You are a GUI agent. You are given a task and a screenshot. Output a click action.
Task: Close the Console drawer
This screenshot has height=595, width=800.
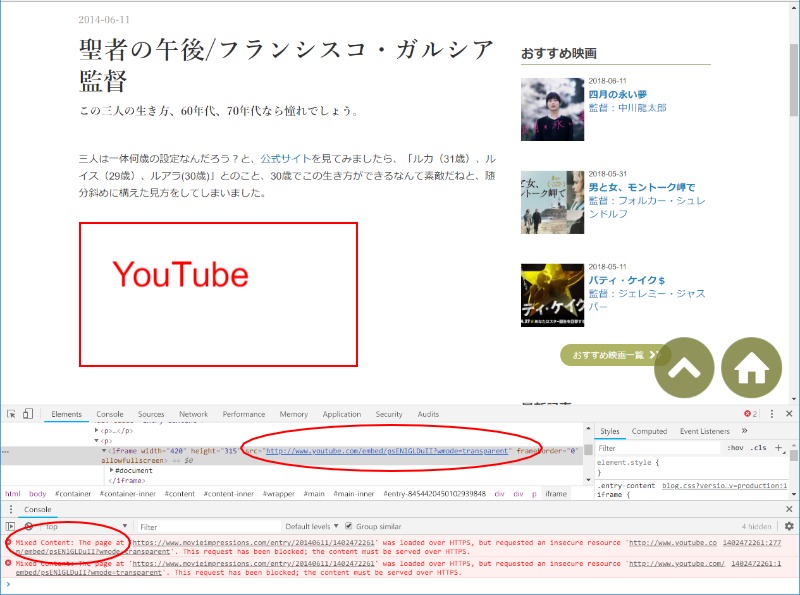click(789, 509)
